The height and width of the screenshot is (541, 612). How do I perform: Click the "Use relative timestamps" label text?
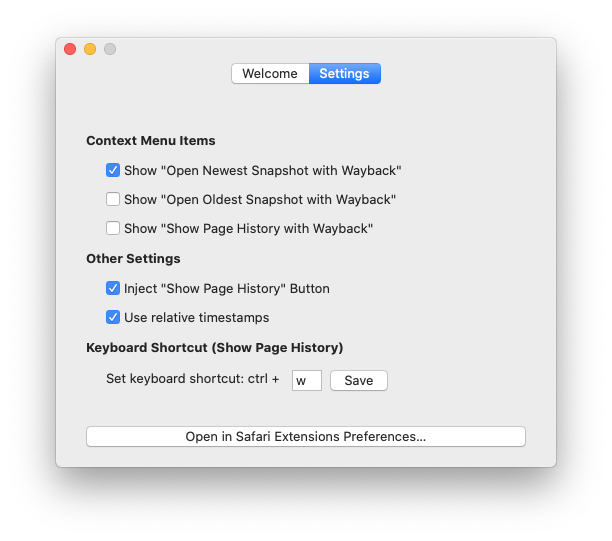197,317
